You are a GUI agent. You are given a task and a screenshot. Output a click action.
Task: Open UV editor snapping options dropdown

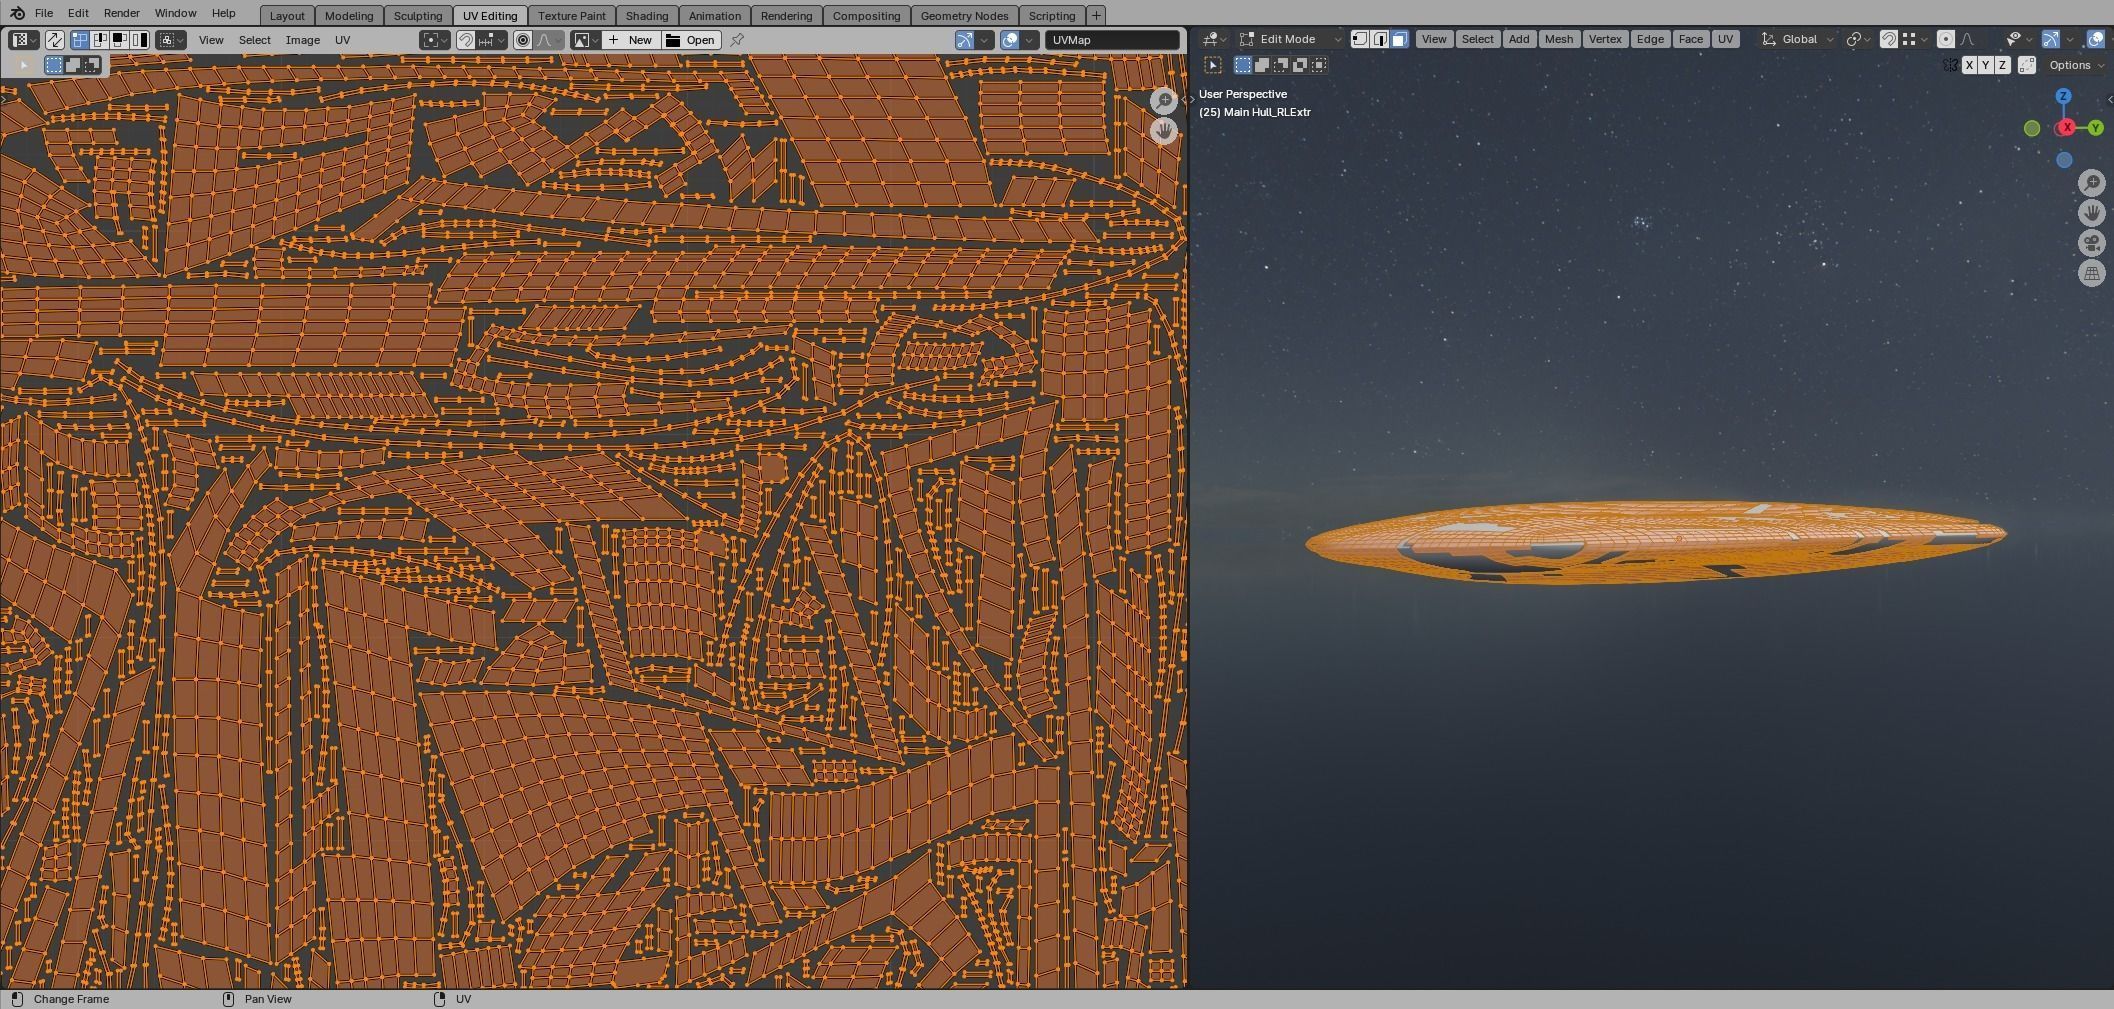point(492,40)
